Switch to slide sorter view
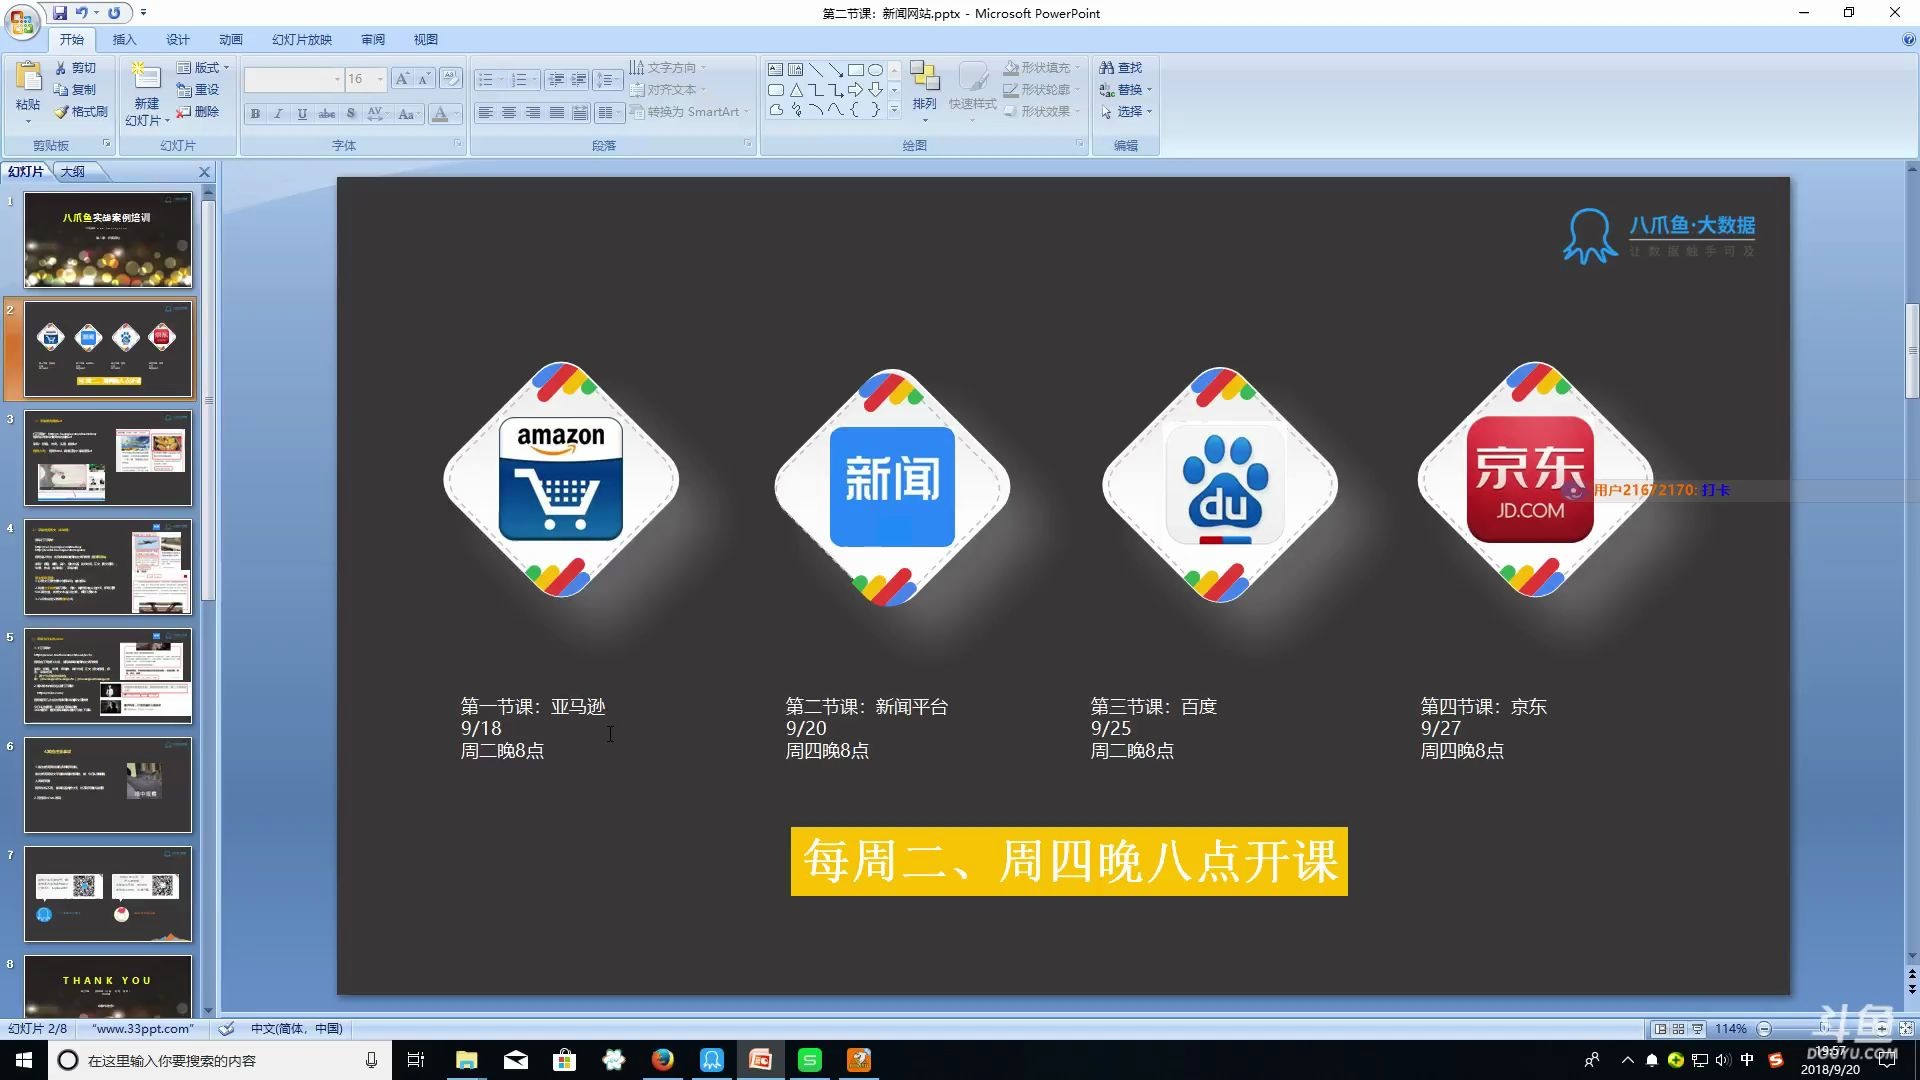 [x=1679, y=1029]
